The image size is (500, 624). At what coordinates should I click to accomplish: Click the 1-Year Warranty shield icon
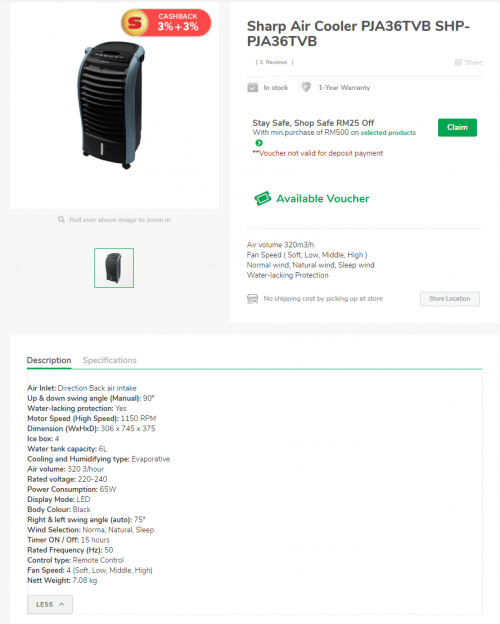pyautogui.click(x=306, y=87)
